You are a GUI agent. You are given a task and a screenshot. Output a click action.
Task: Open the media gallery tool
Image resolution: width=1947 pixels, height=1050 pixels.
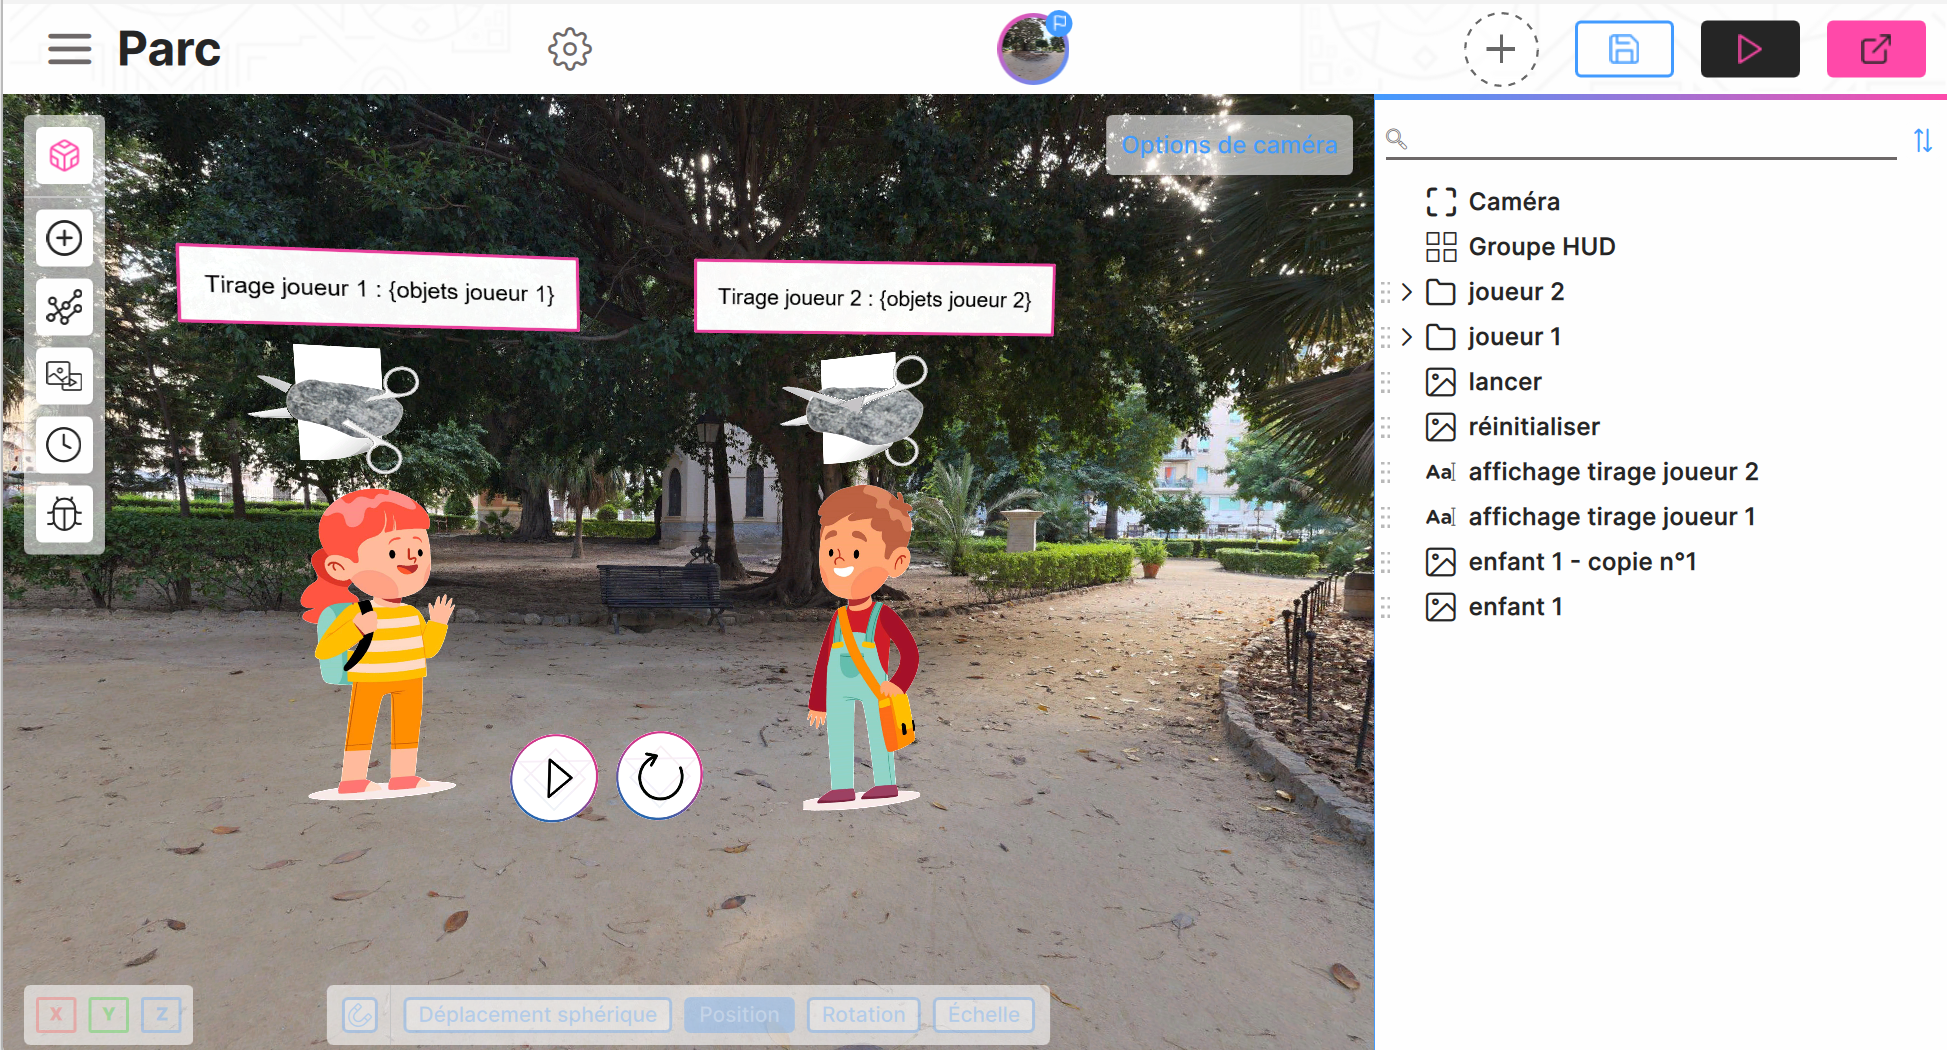[x=65, y=376]
